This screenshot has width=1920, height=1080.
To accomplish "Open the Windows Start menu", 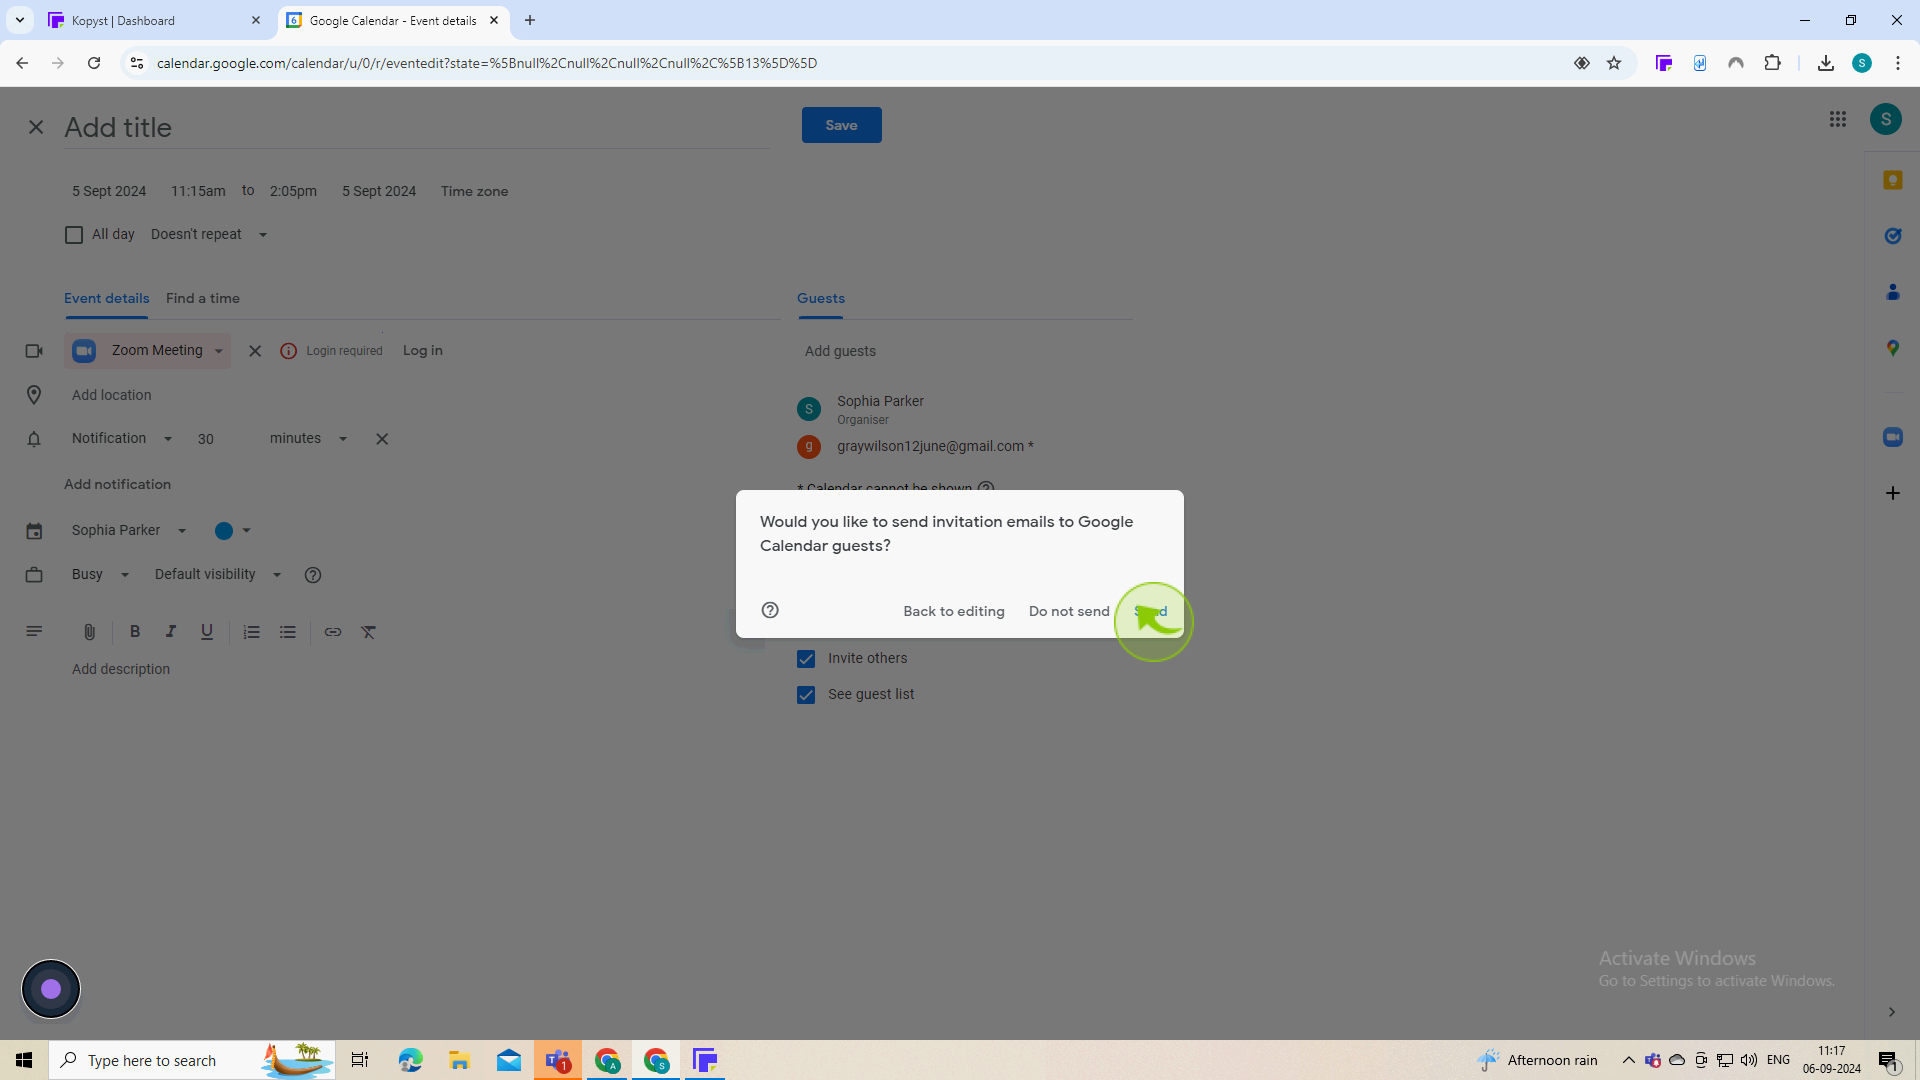I will pos(24,1060).
